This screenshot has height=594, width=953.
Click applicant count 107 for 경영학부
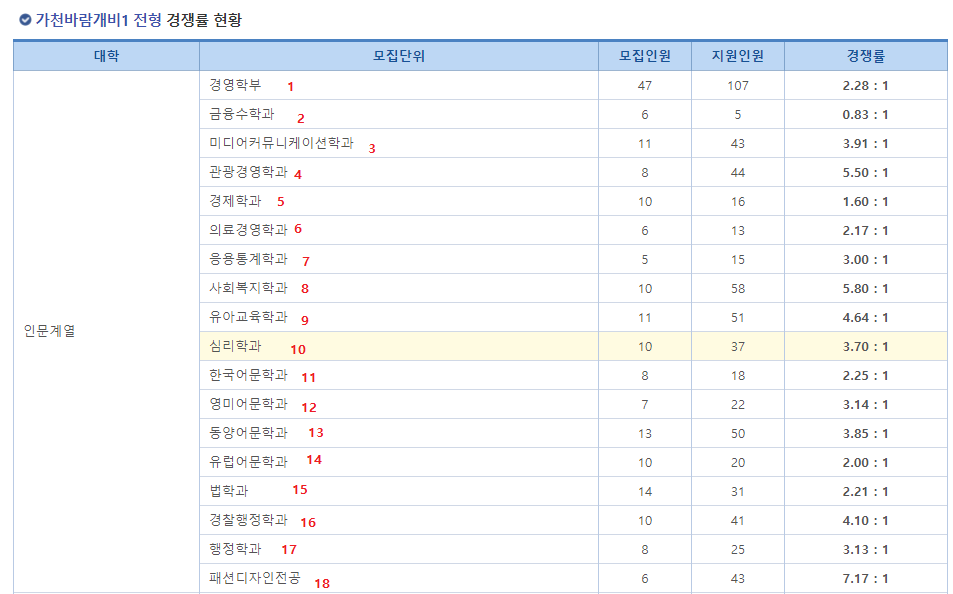pyautogui.click(x=738, y=86)
